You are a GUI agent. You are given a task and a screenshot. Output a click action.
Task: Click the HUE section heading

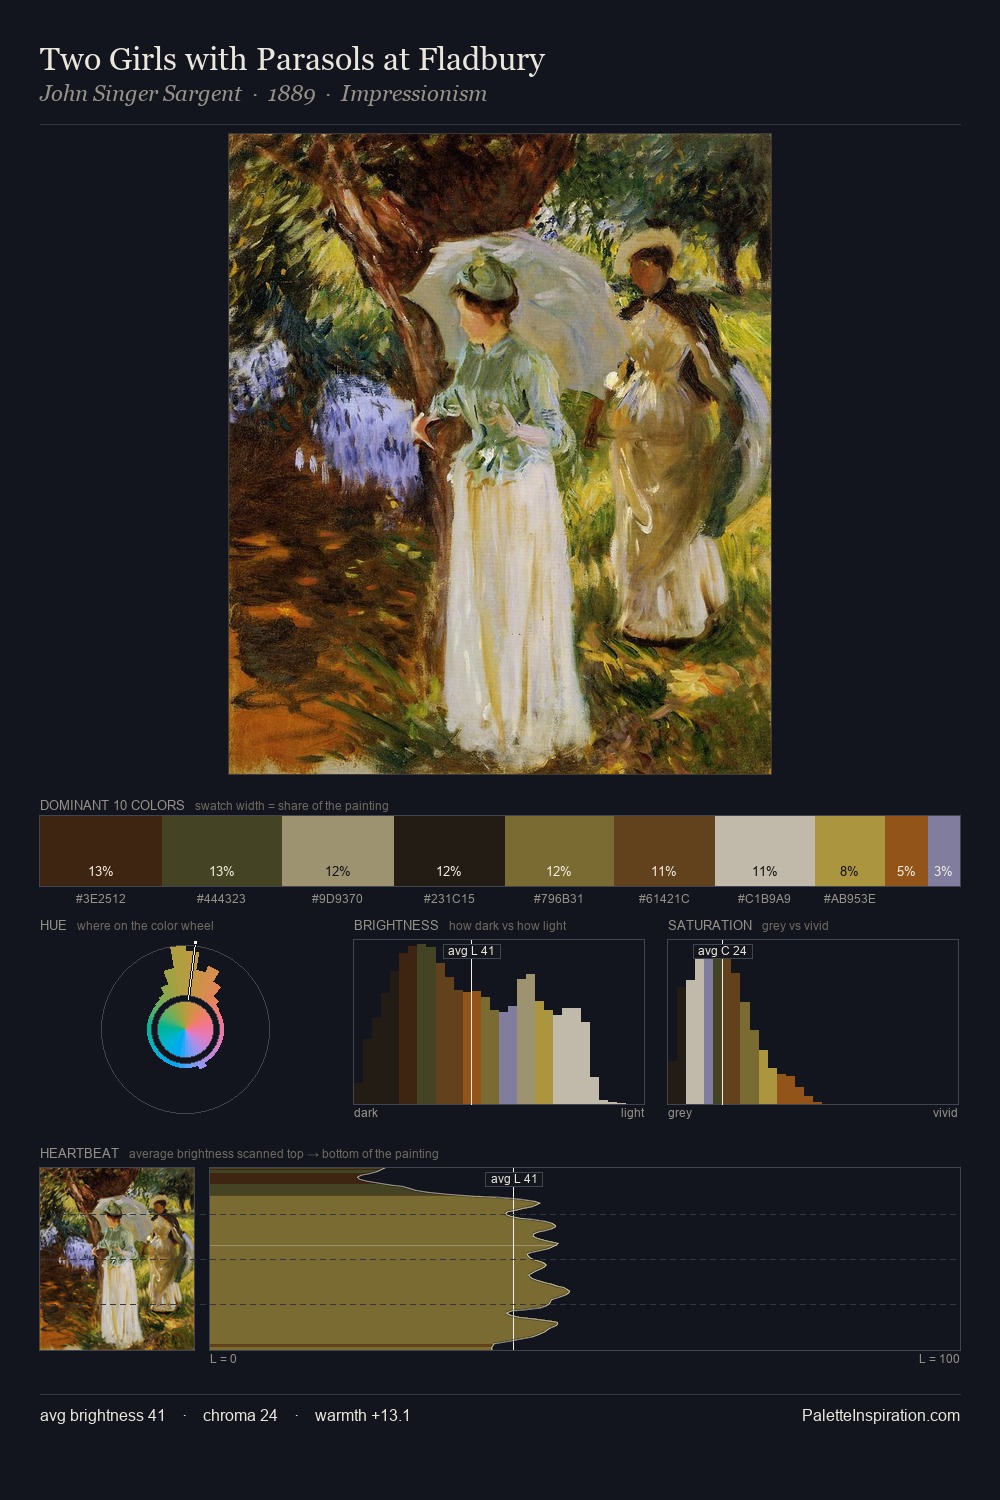(x=53, y=925)
